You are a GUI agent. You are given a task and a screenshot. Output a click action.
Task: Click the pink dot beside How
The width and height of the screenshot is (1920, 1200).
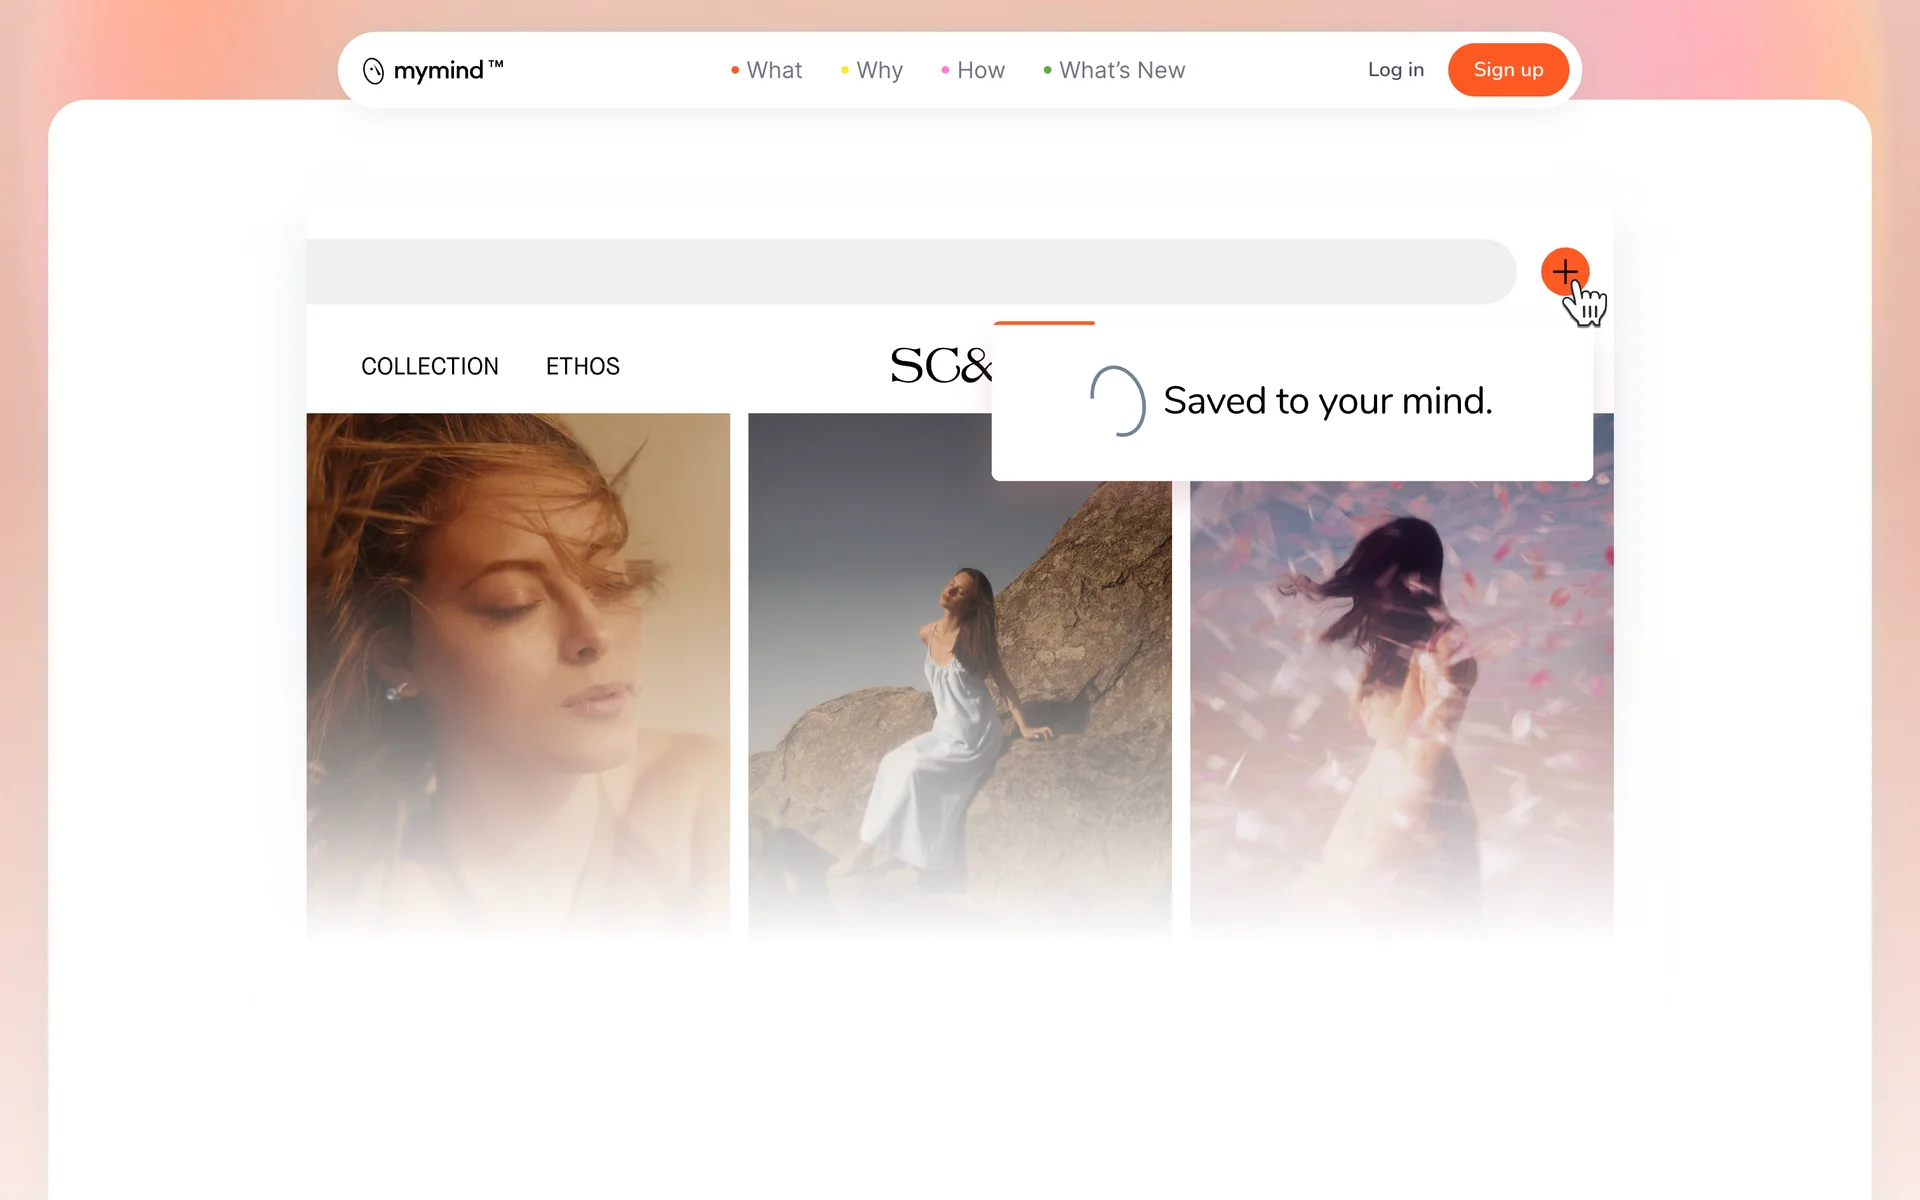click(x=945, y=70)
